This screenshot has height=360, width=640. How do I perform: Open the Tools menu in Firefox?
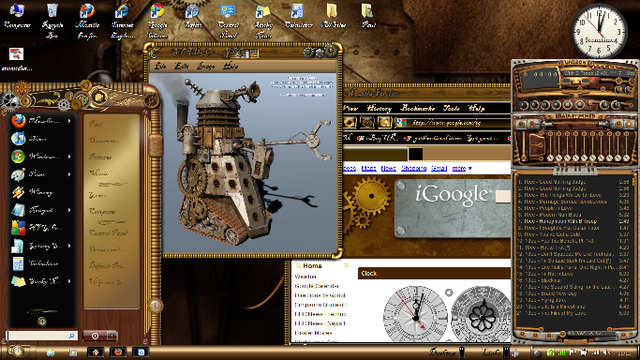point(451,108)
